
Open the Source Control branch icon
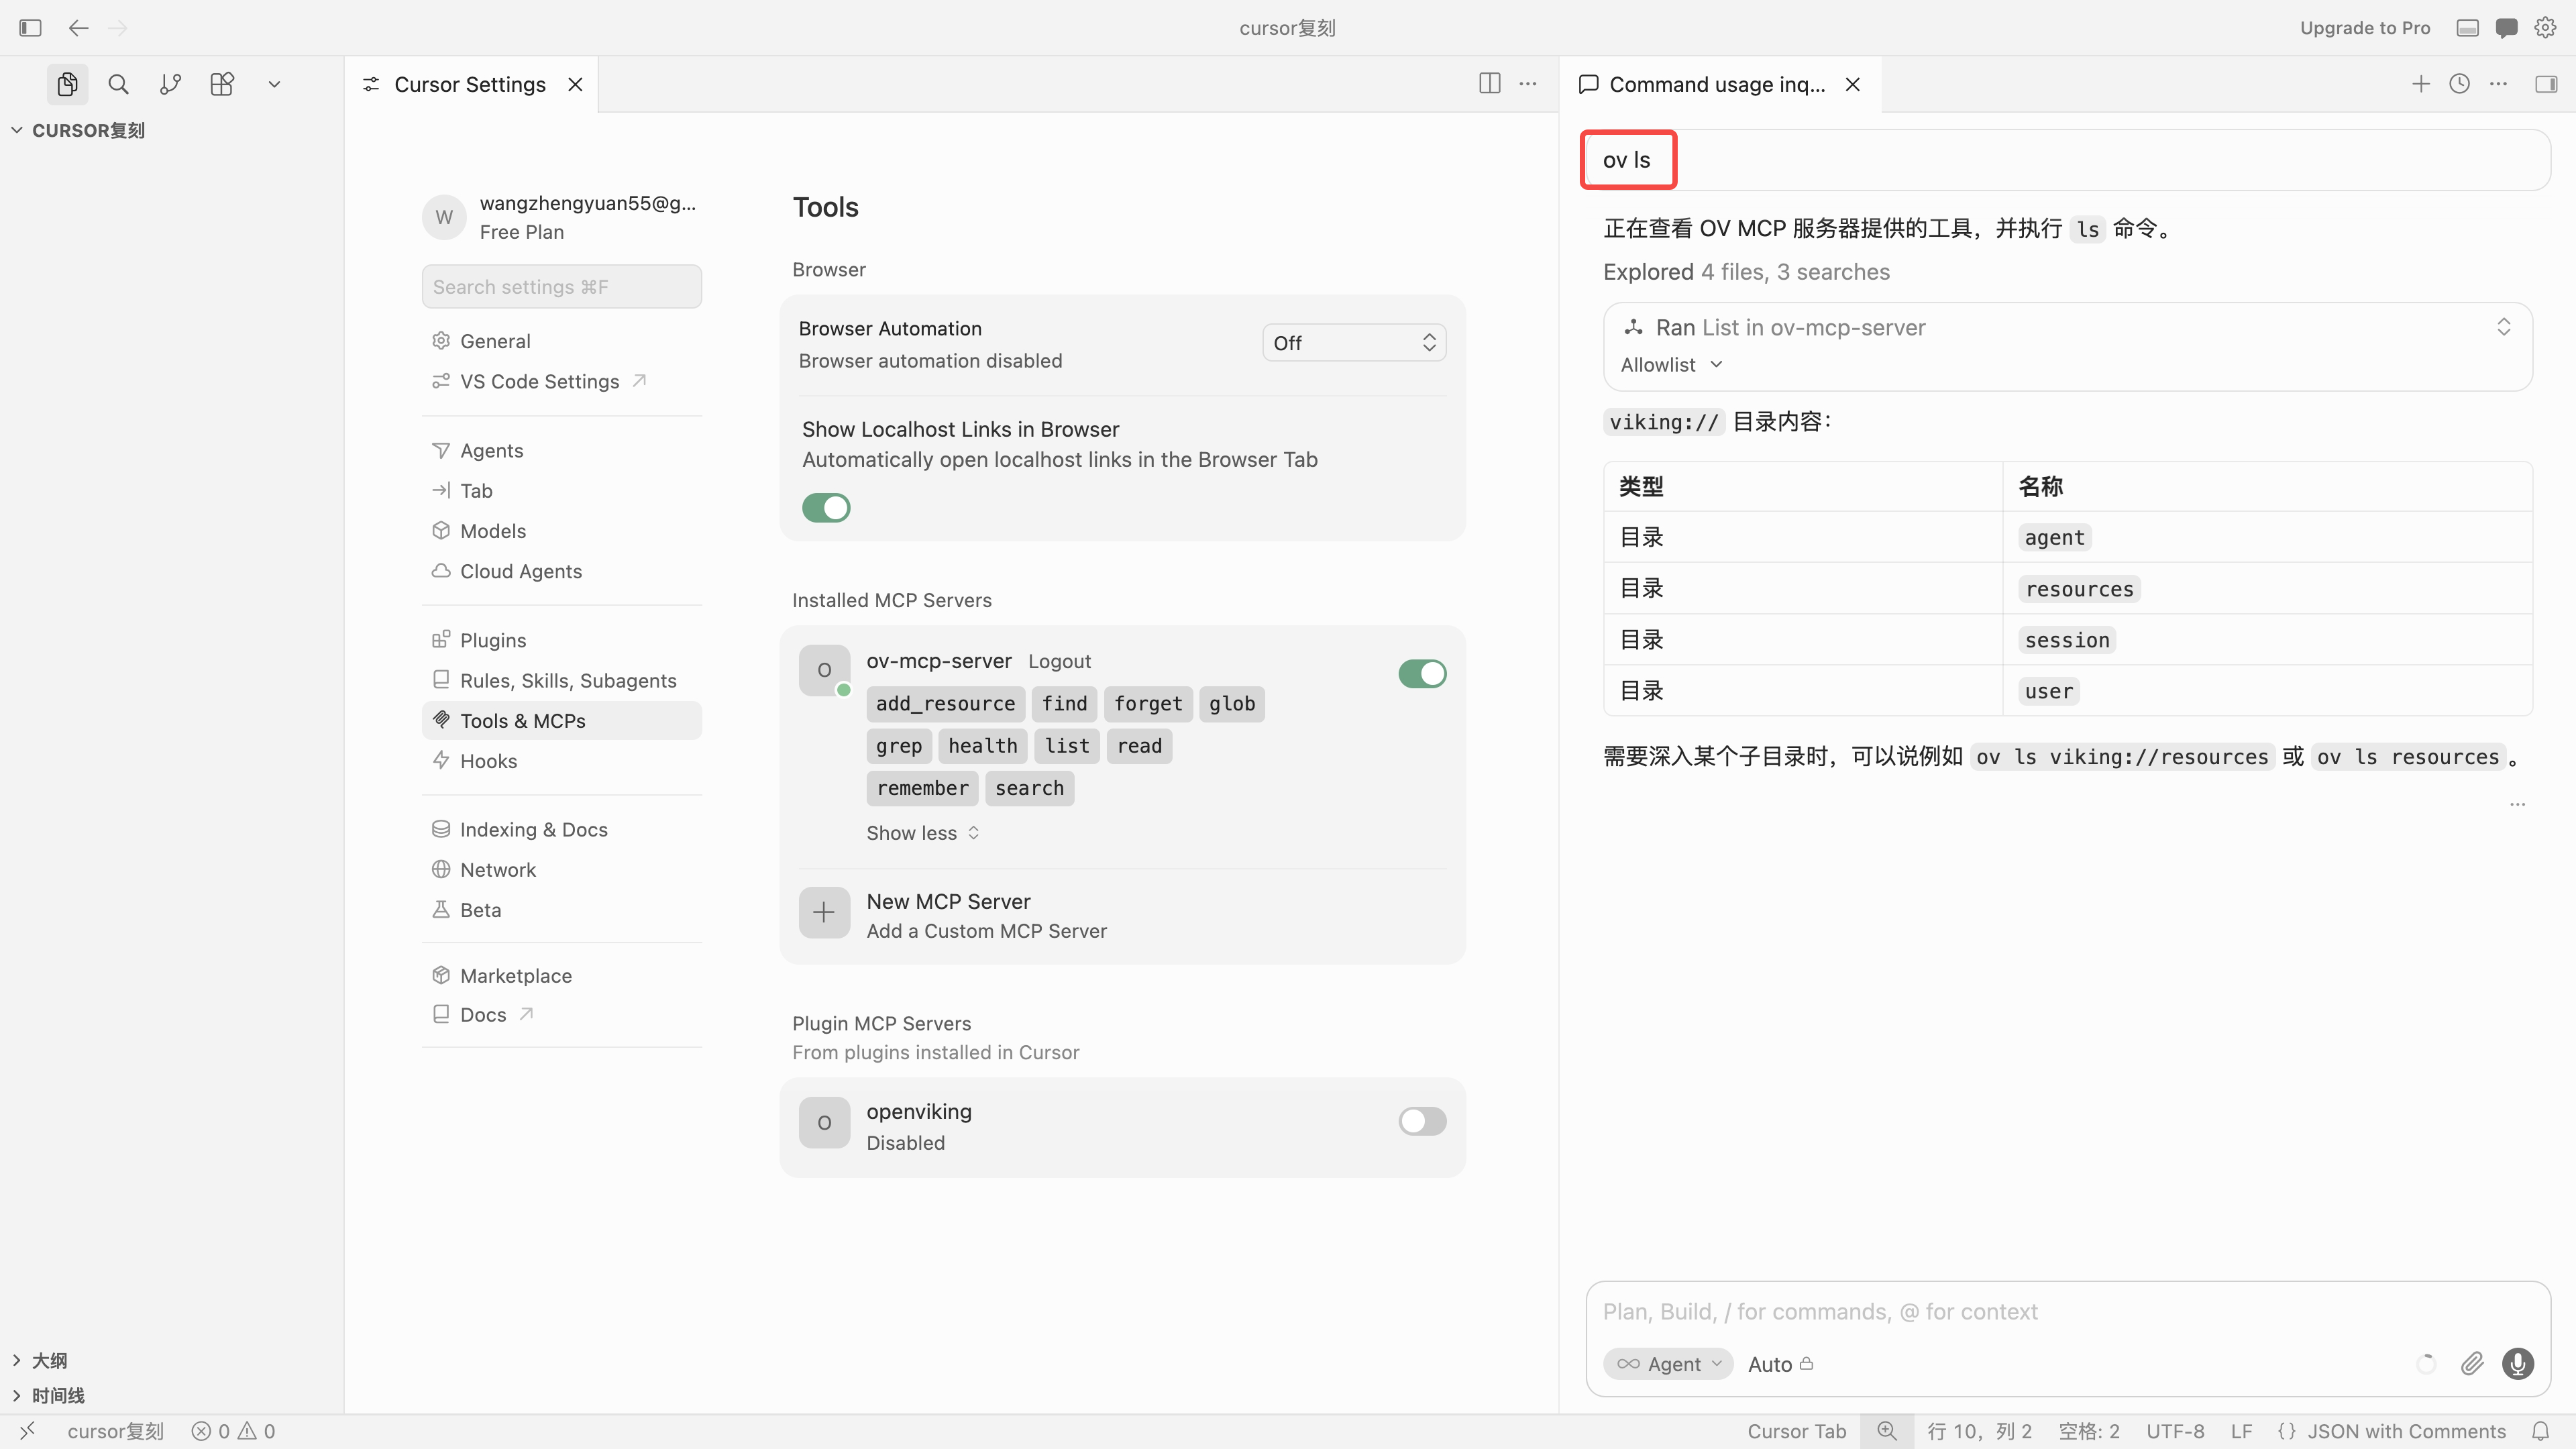pyautogui.click(x=170, y=84)
